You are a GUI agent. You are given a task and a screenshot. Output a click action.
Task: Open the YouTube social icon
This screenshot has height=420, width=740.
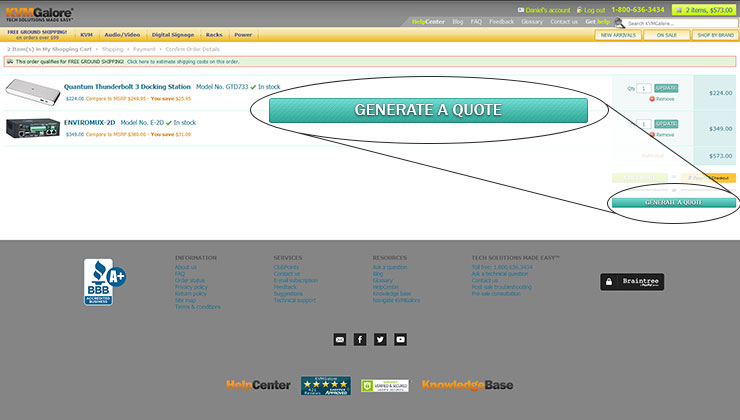(x=400, y=340)
